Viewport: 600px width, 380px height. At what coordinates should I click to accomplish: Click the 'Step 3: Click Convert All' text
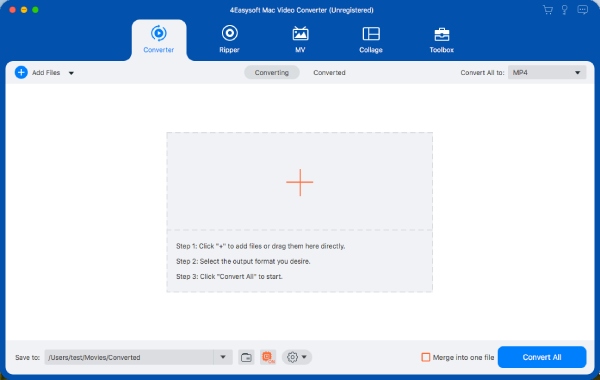pyautogui.click(x=229, y=276)
